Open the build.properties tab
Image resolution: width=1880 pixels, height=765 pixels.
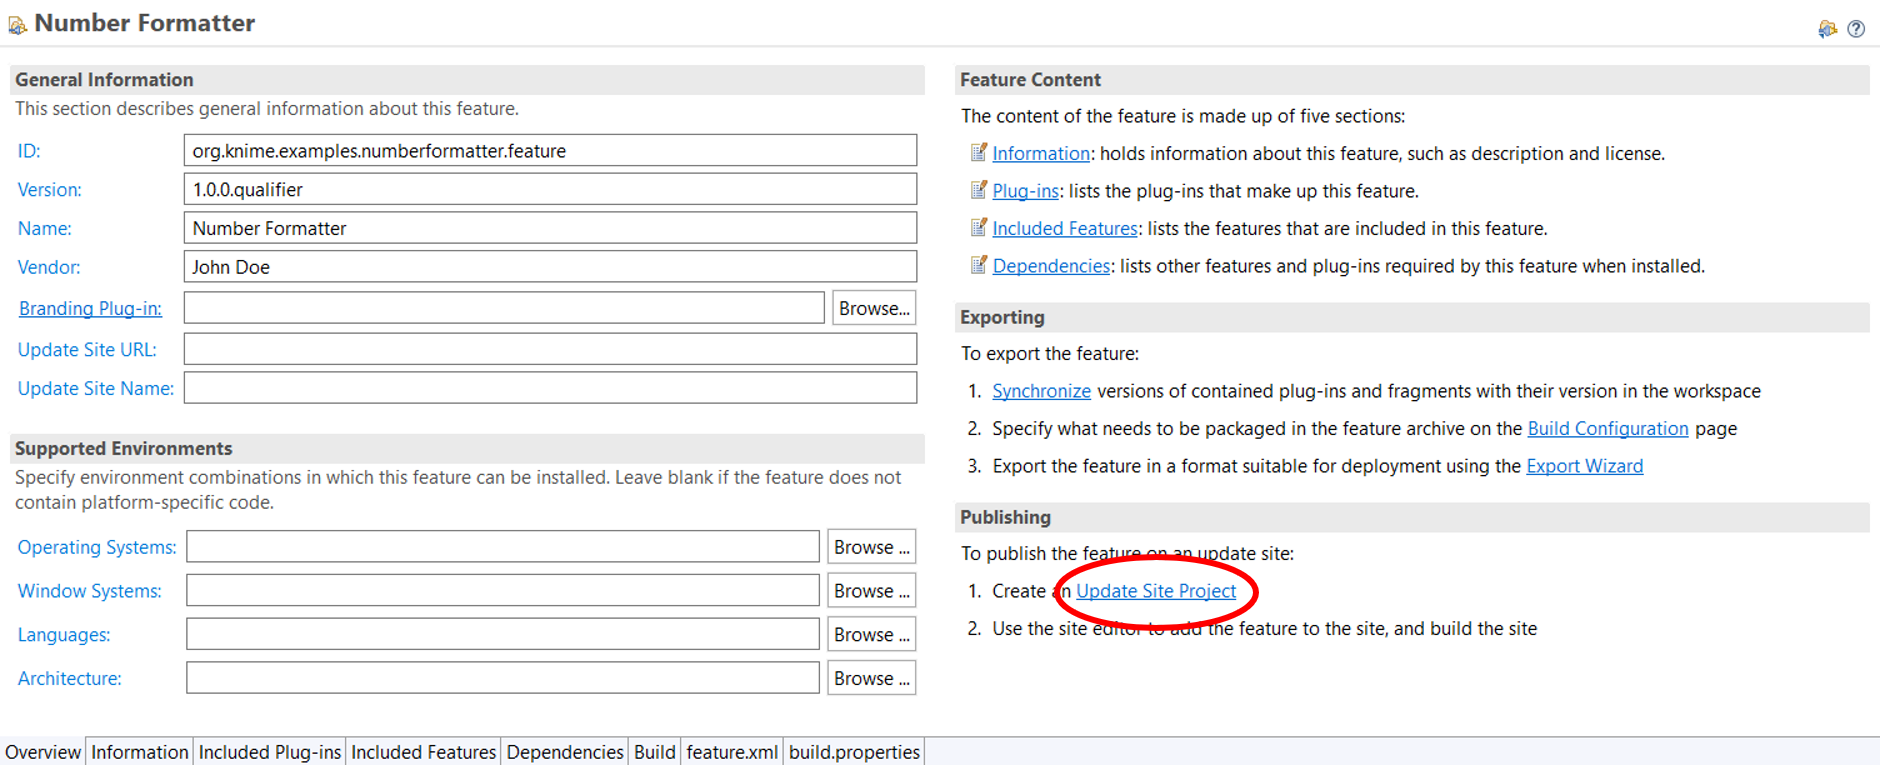click(x=854, y=752)
